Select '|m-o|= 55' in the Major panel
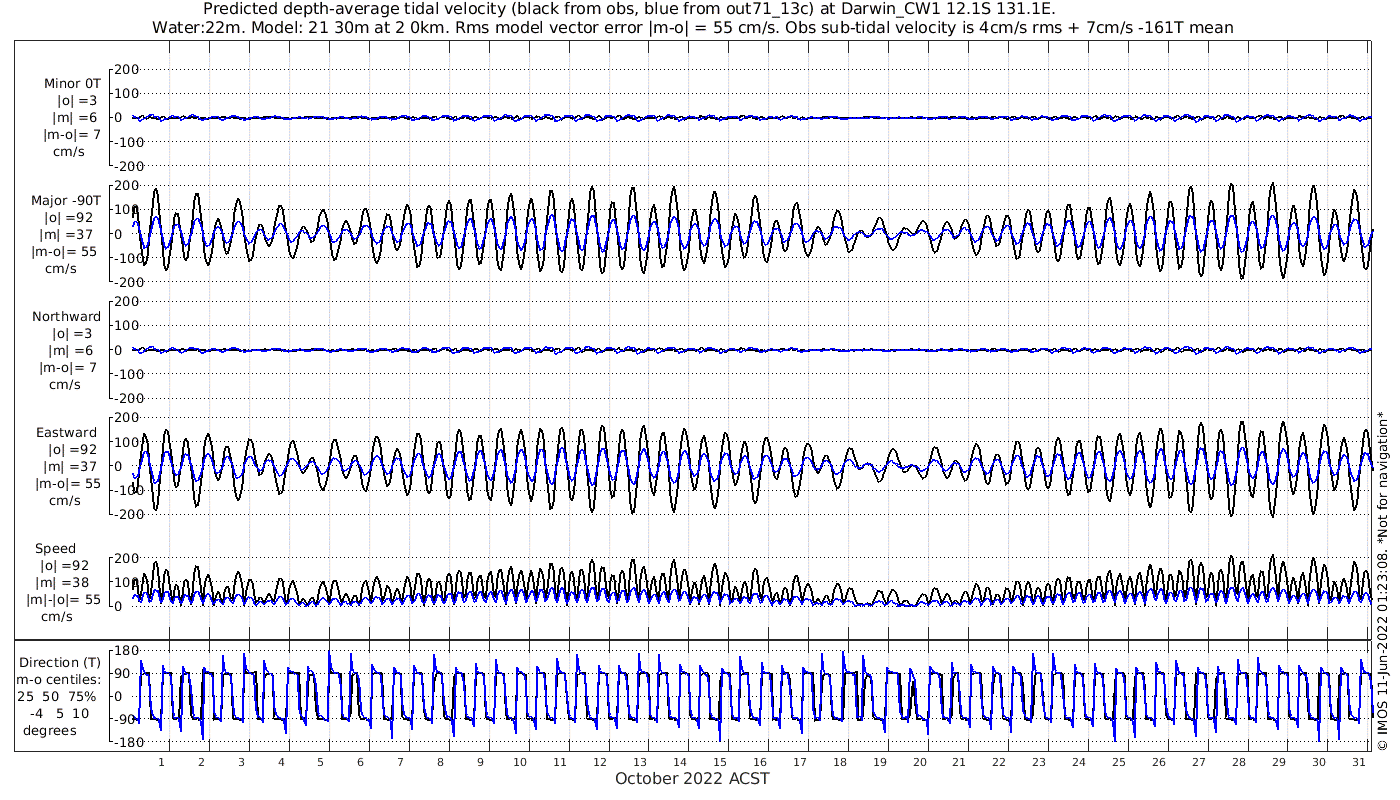 [66, 252]
